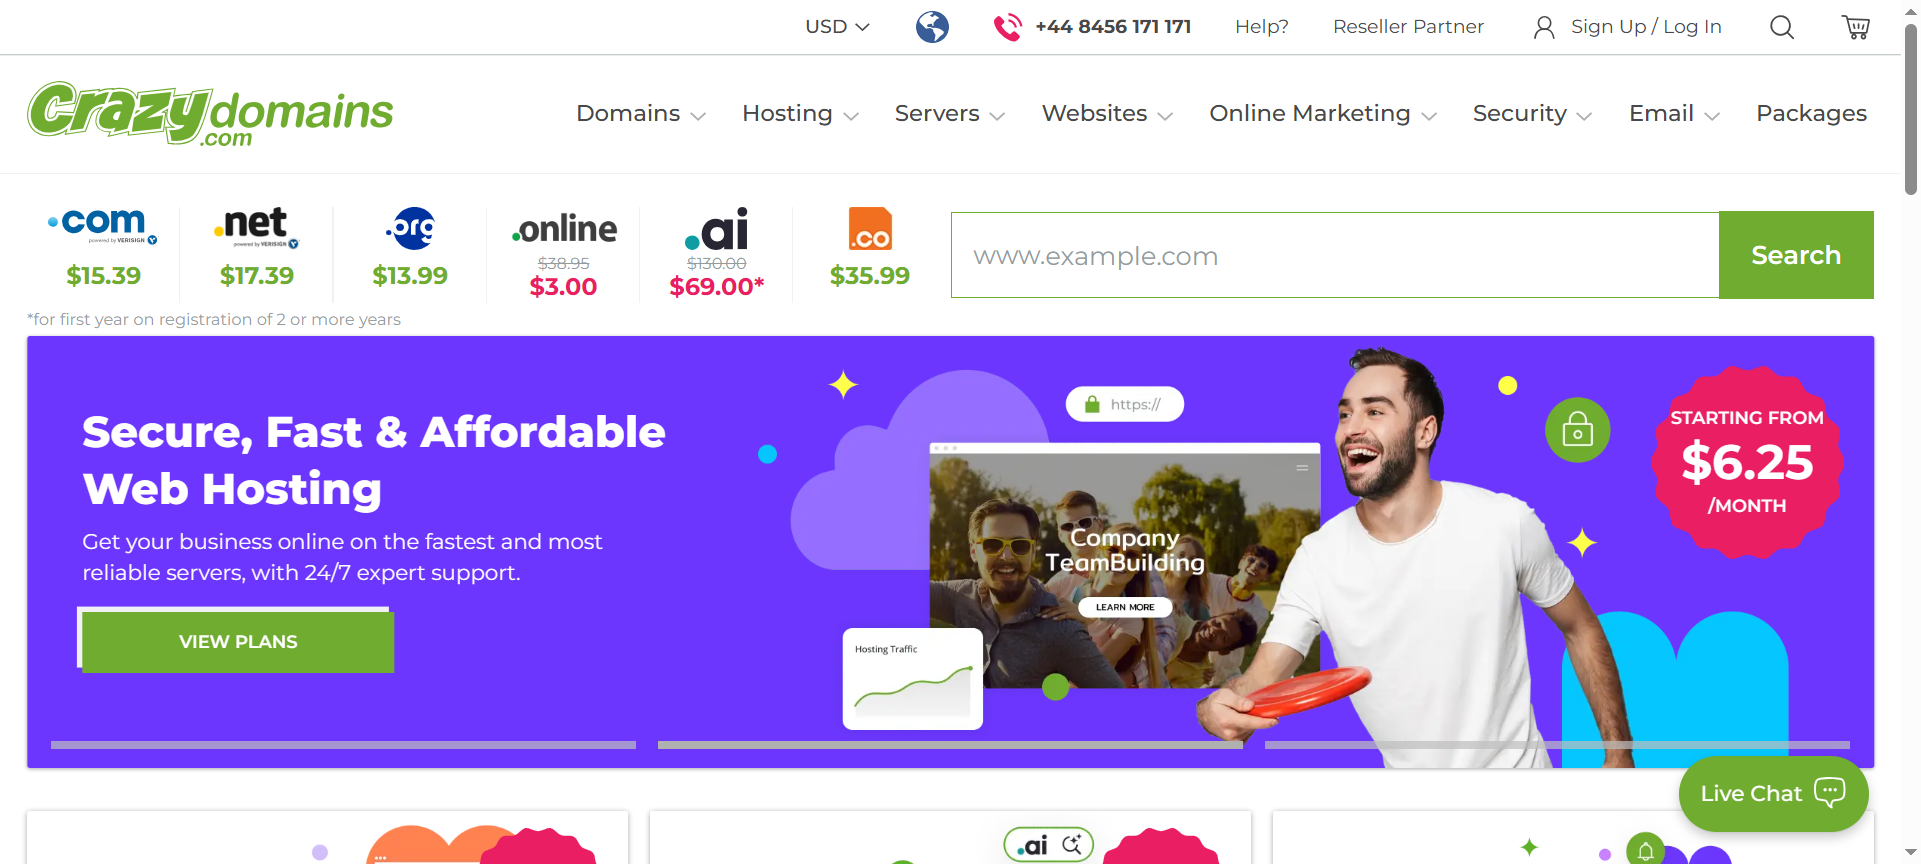This screenshot has height=864, width=1921.
Task: Click the VIEW PLANS button
Action: click(x=238, y=642)
